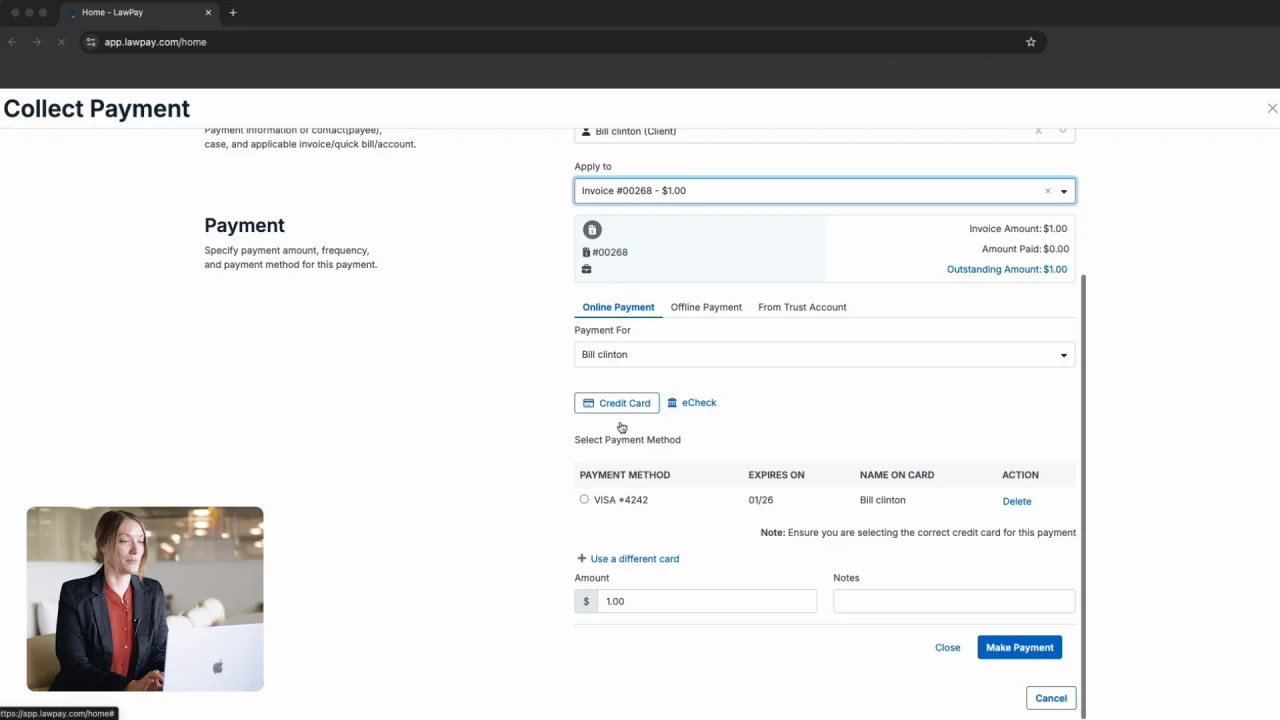Select the VISA *4242 radio button

(x=584, y=499)
